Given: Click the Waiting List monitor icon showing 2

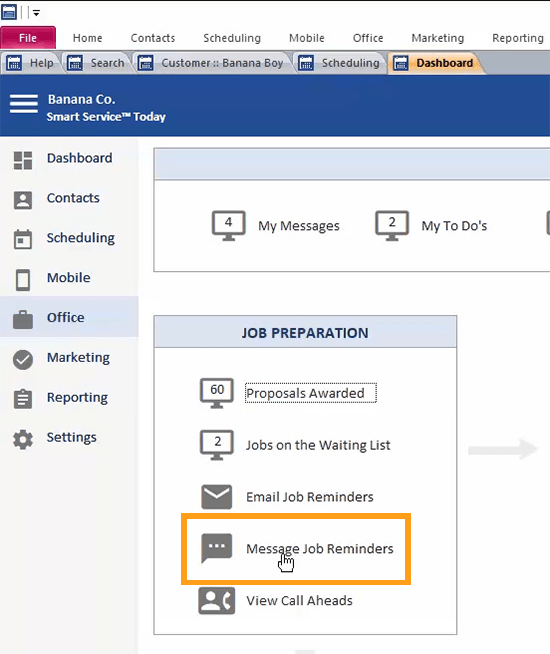Looking at the screenshot, I should tap(217, 445).
